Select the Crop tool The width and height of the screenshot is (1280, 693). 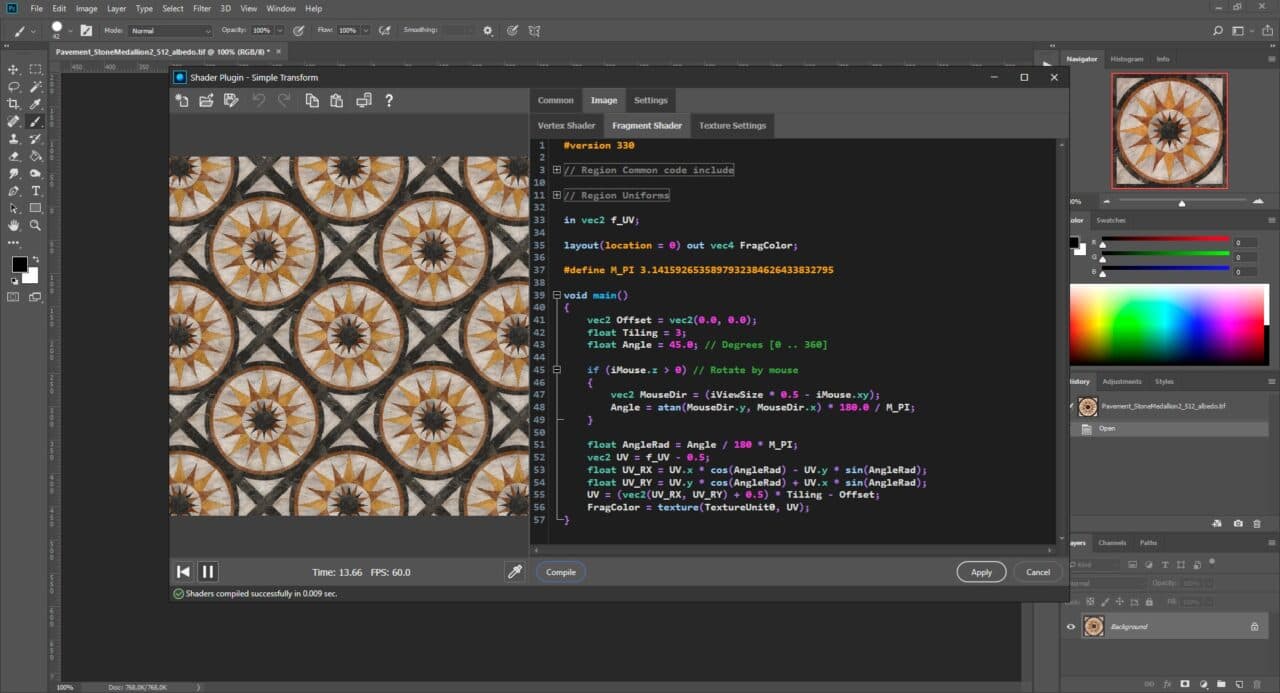(x=14, y=104)
